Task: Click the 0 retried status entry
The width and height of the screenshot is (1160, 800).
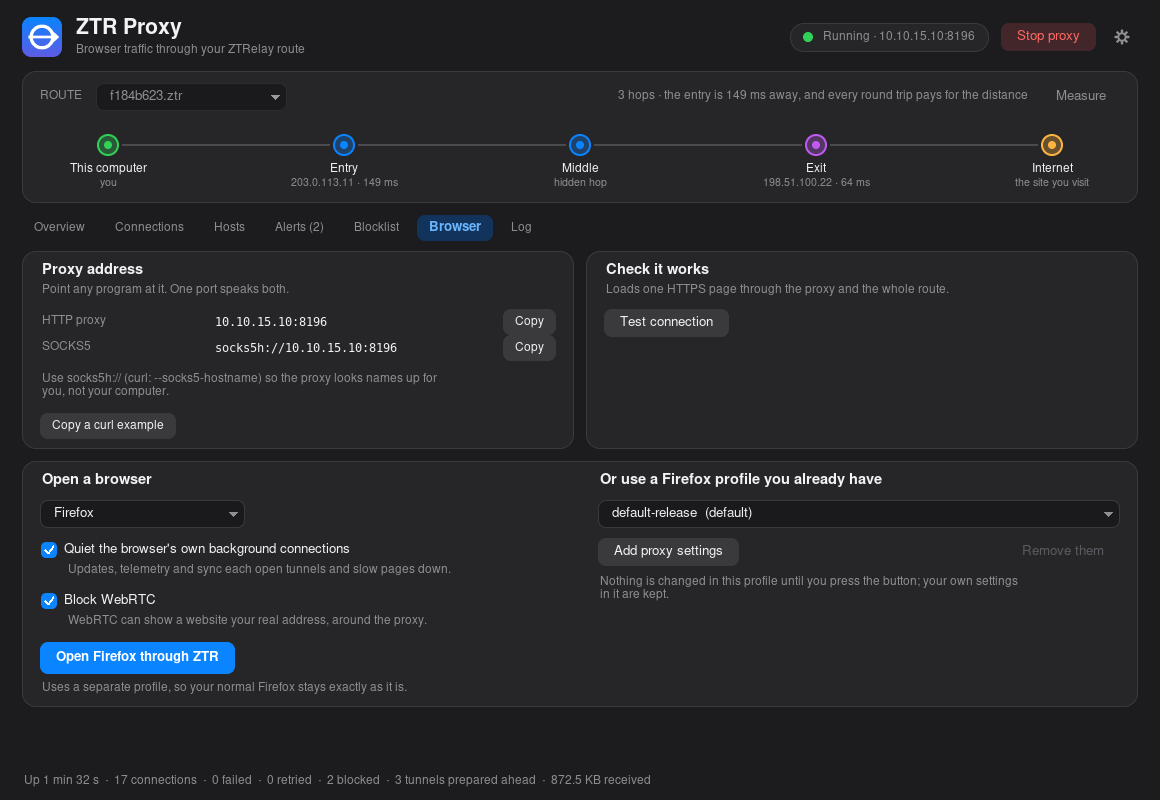Action: tap(289, 780)
